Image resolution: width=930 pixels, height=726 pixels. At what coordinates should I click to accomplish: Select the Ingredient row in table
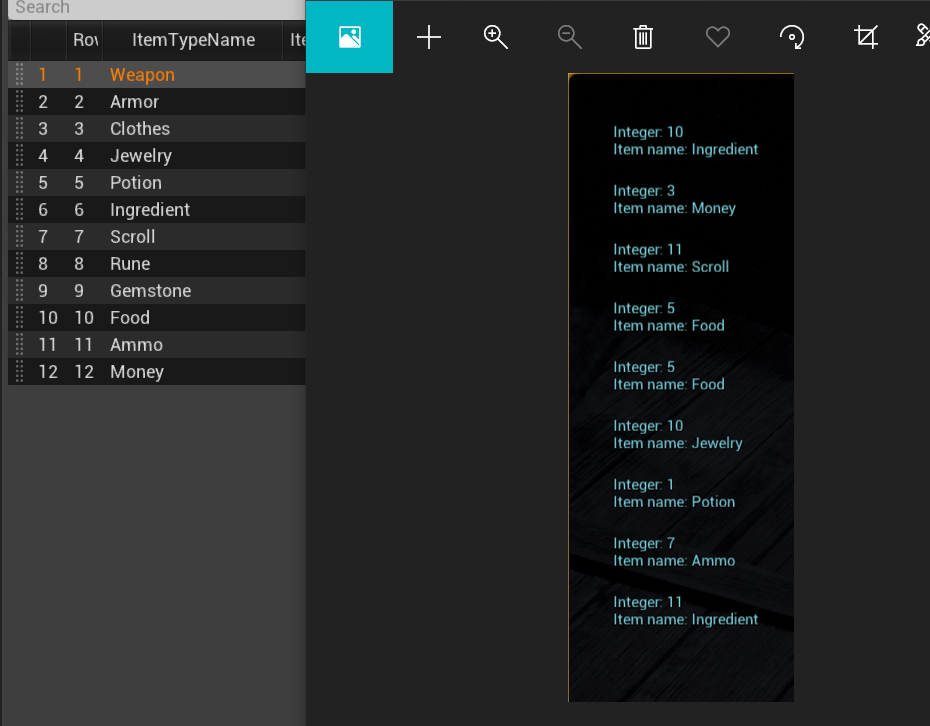click(157, 209)
